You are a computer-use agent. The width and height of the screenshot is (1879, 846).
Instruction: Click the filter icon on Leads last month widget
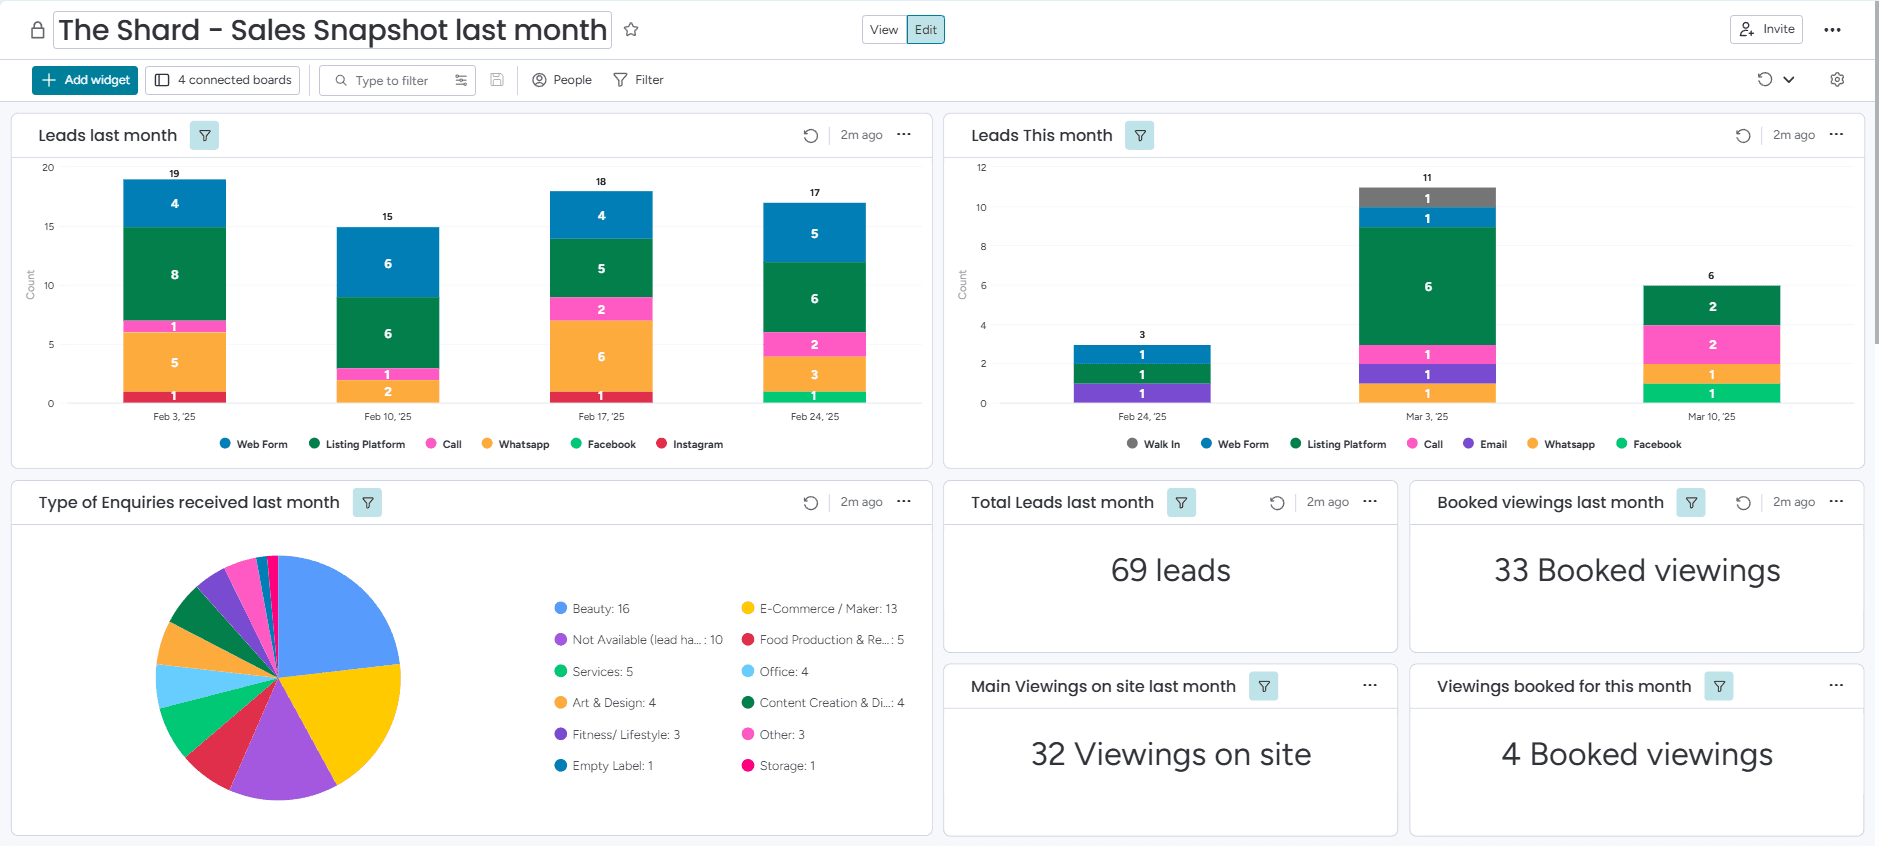coord(205,136)
